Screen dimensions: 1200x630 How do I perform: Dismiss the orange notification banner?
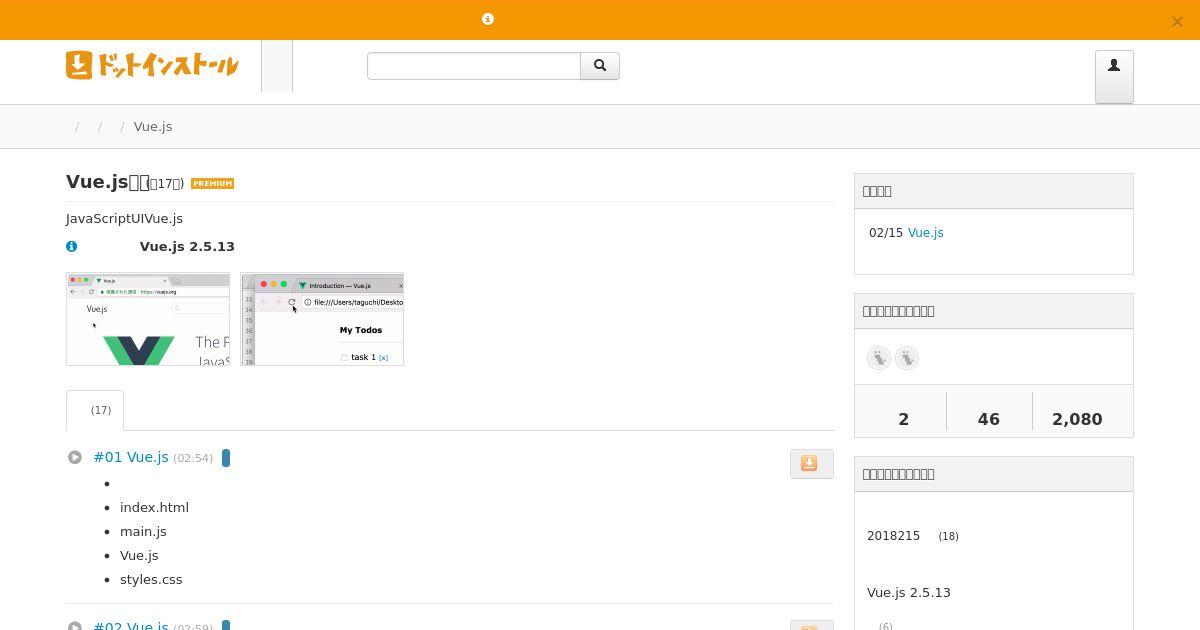coord(1177,21)
